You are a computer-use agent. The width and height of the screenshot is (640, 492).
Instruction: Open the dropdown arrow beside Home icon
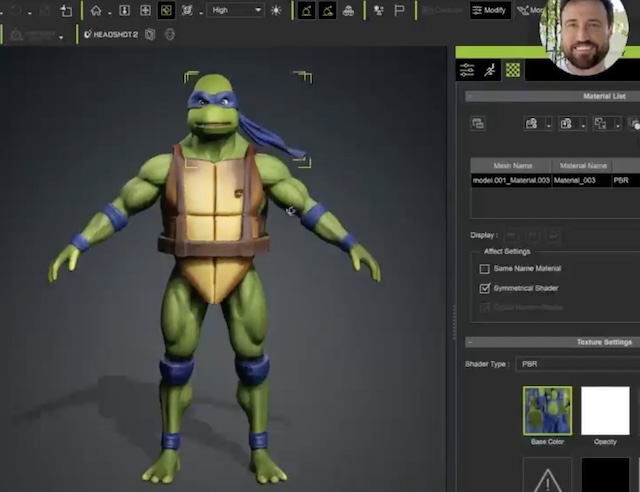(x=109, y=13)
